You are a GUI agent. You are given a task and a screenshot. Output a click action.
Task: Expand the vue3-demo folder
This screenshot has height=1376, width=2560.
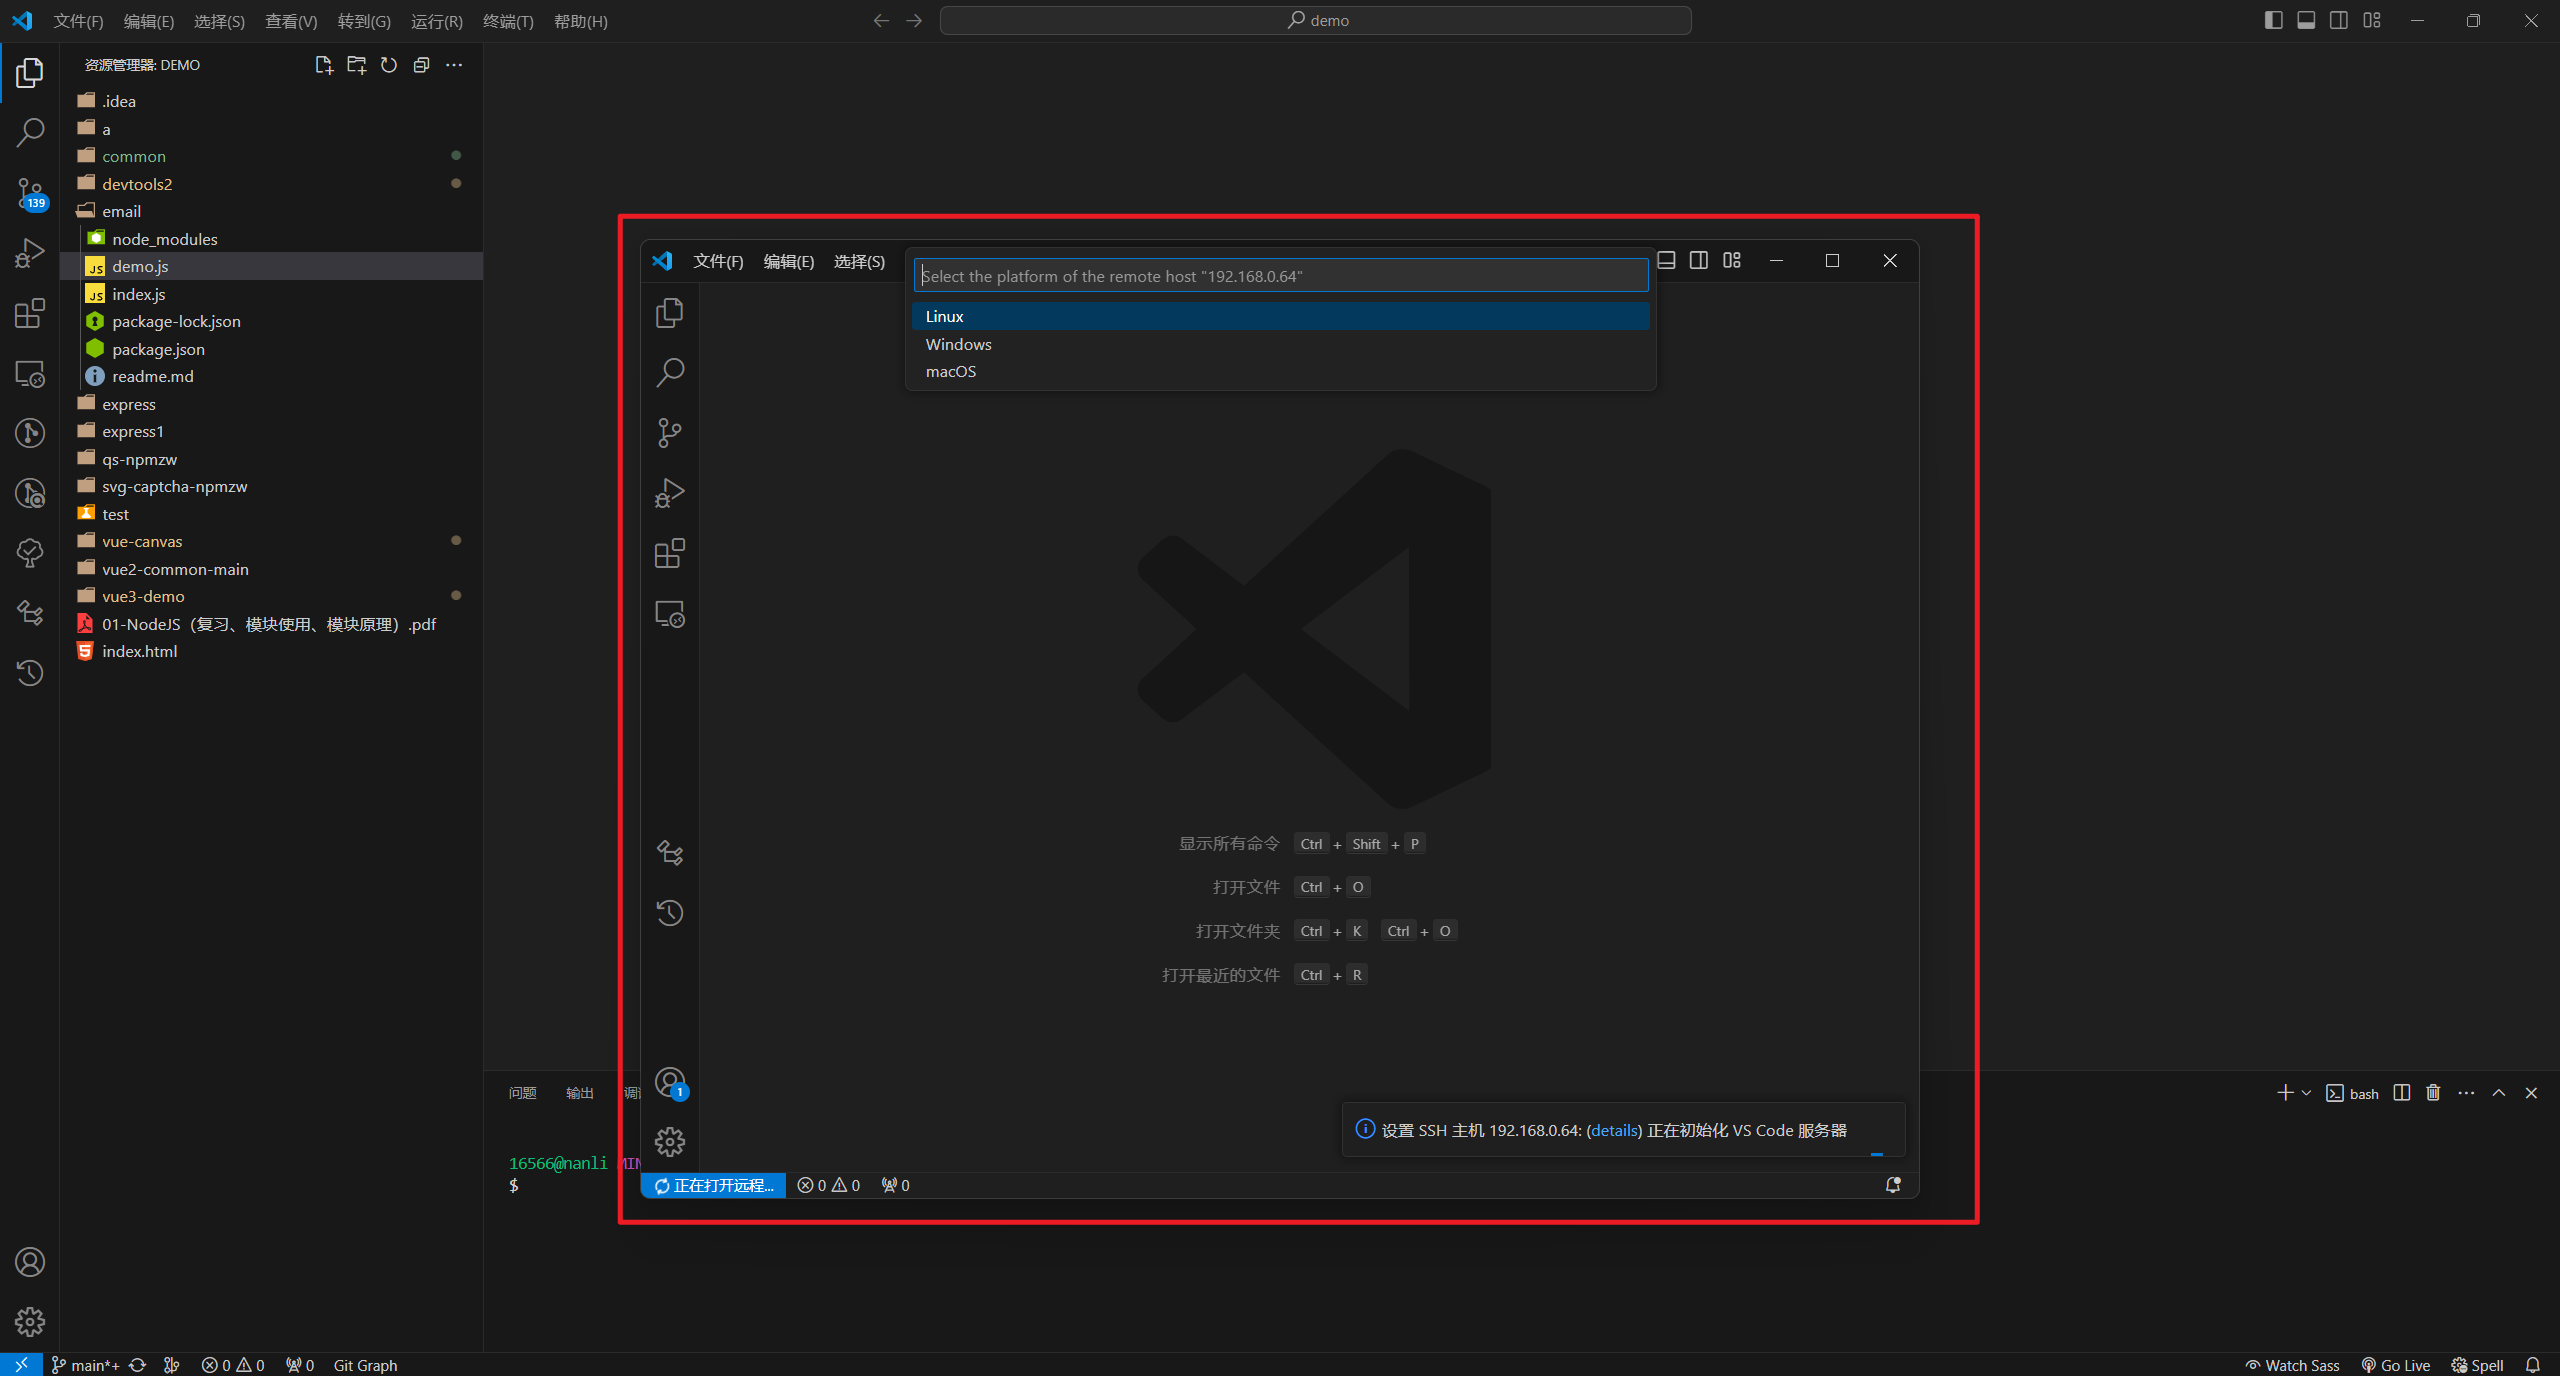point(143,596)
